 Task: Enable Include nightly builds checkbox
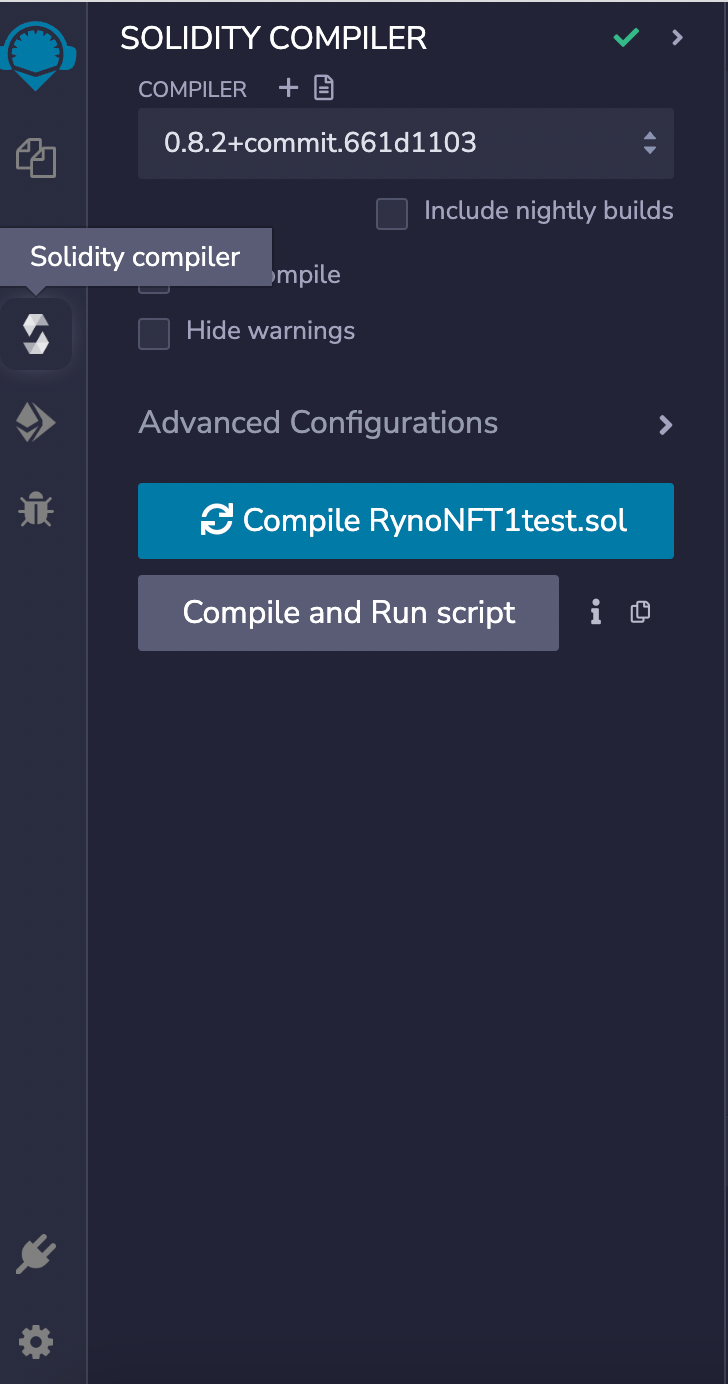(x=392, y=213)
